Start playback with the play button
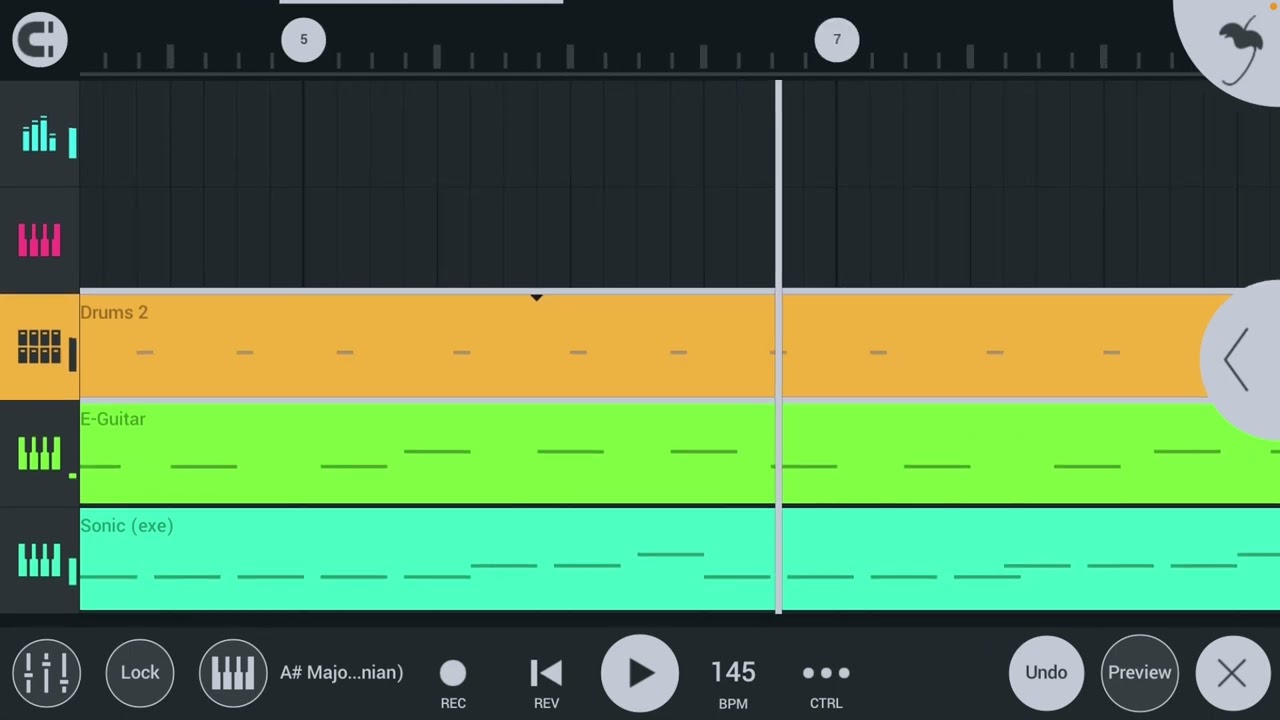Viewport: 1280px width, 720px height. click(640, 673)
